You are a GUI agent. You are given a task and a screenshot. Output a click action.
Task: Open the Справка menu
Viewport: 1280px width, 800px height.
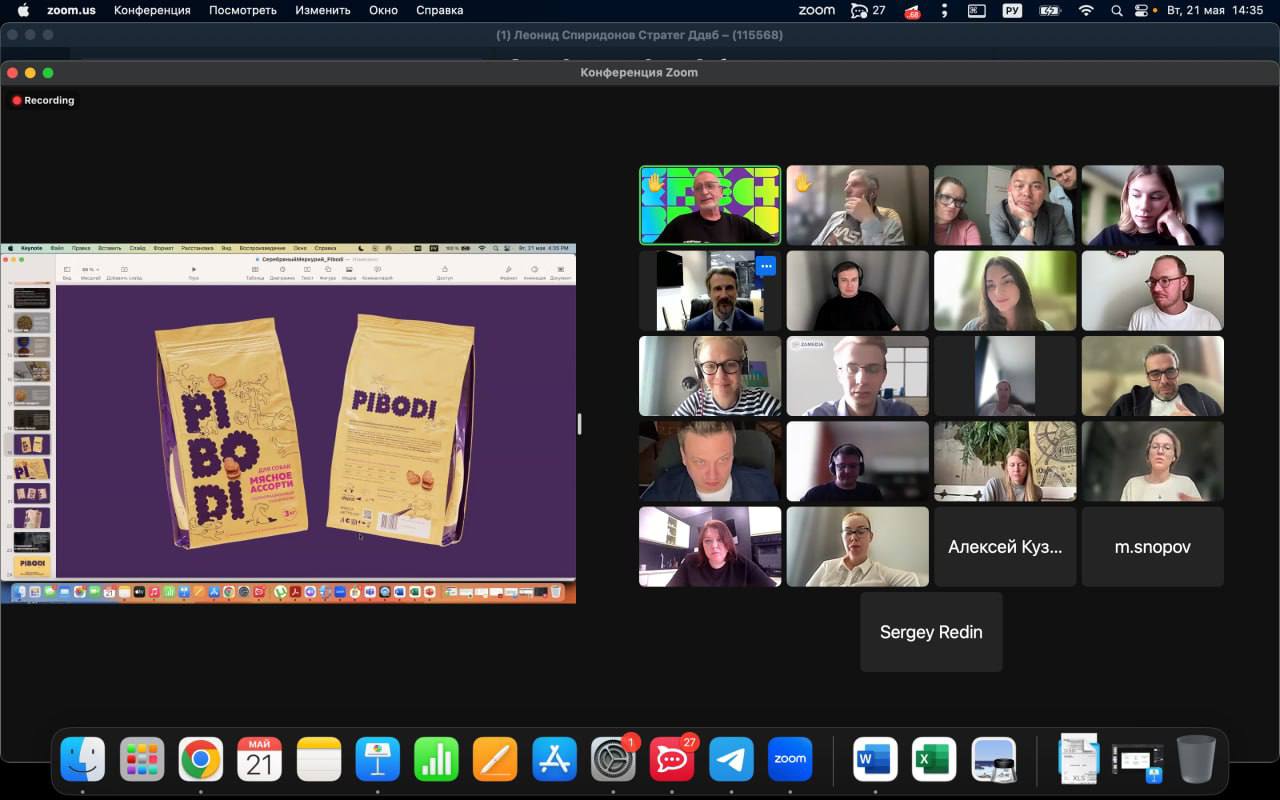439,10
